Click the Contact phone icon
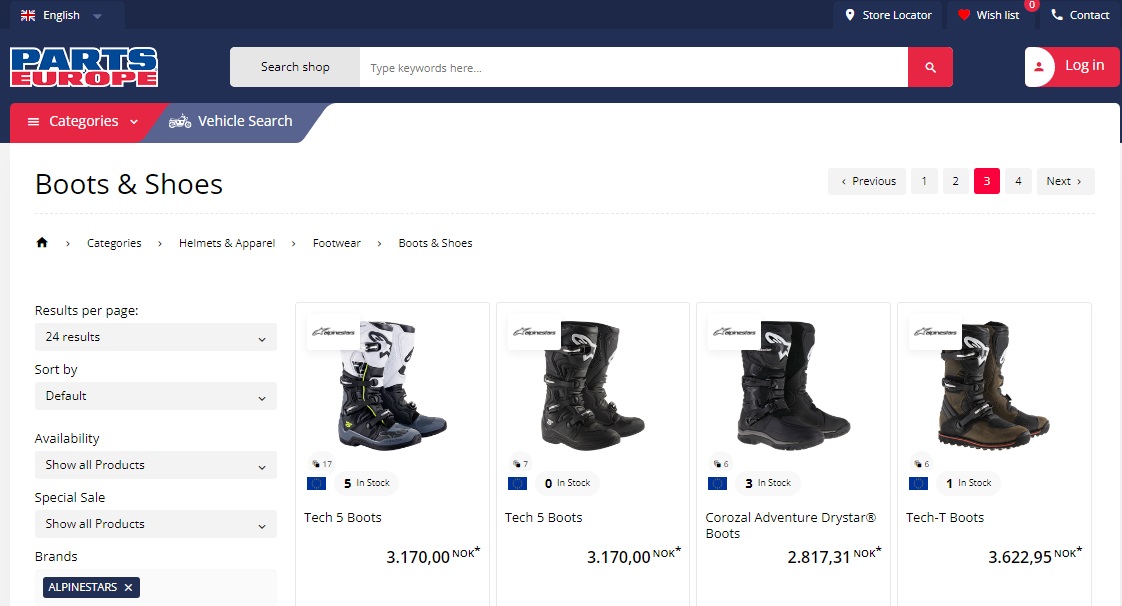1122x606 pixels. coord(1057,15)
